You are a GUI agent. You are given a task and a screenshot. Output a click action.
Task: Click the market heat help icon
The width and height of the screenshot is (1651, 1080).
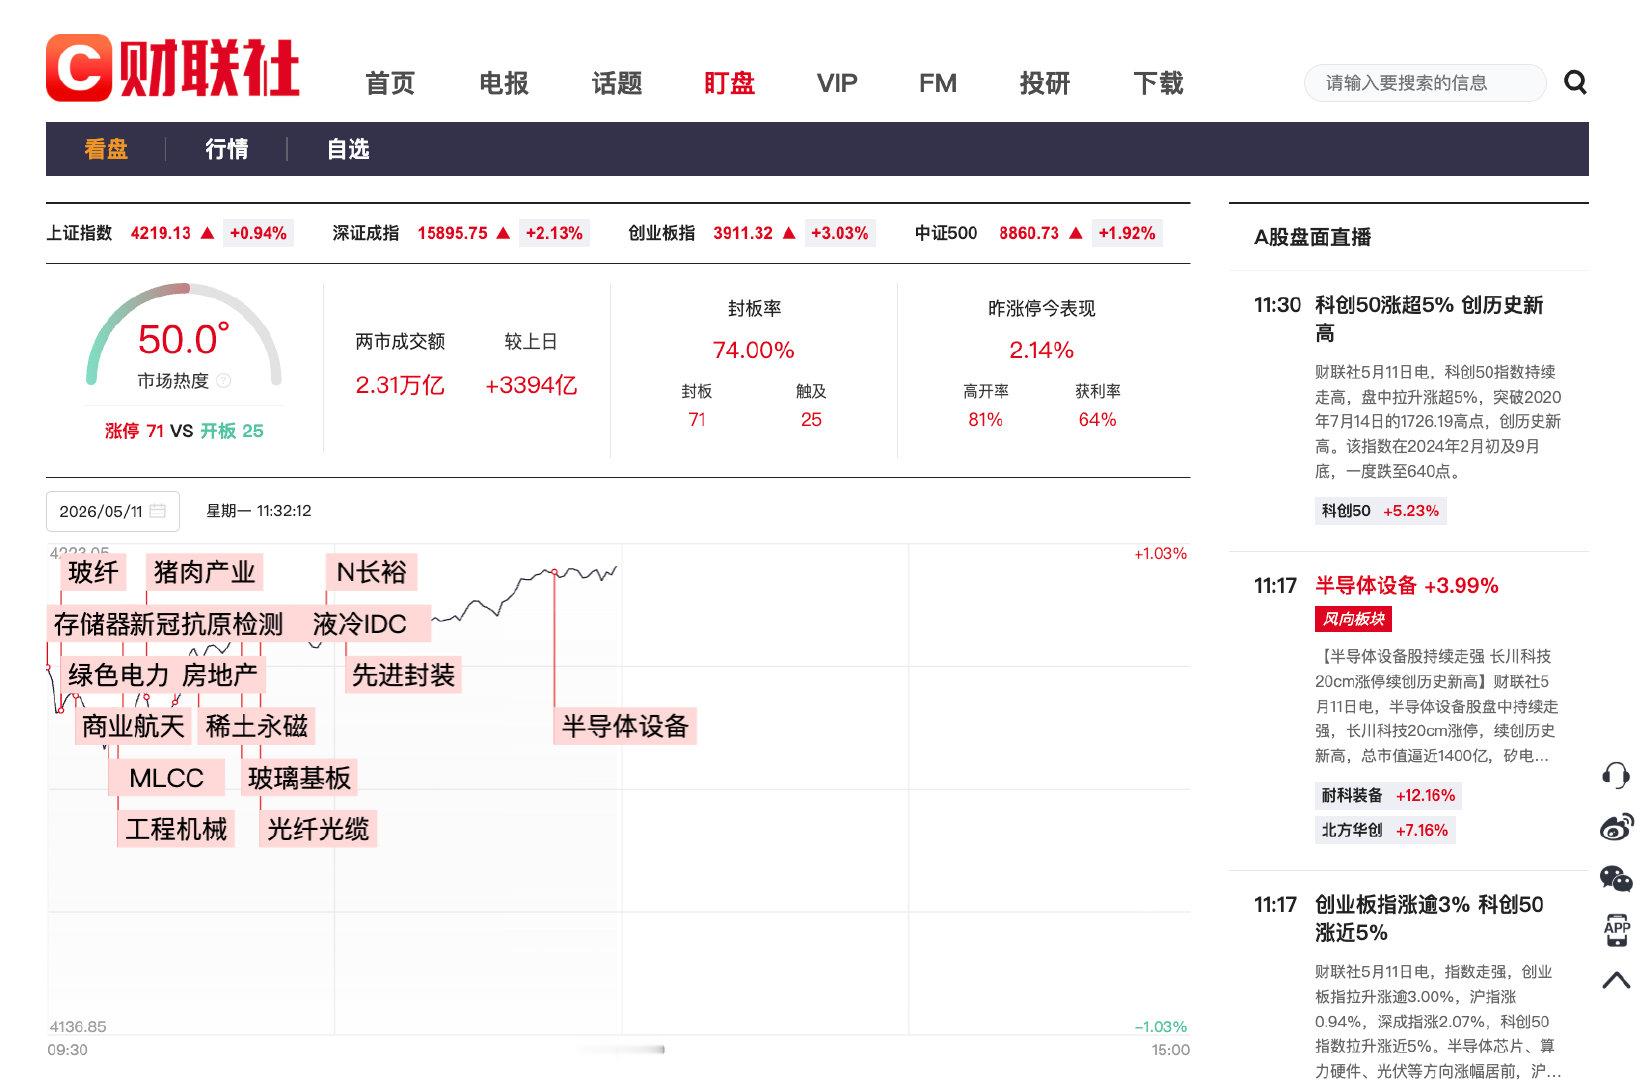(224, 381)
